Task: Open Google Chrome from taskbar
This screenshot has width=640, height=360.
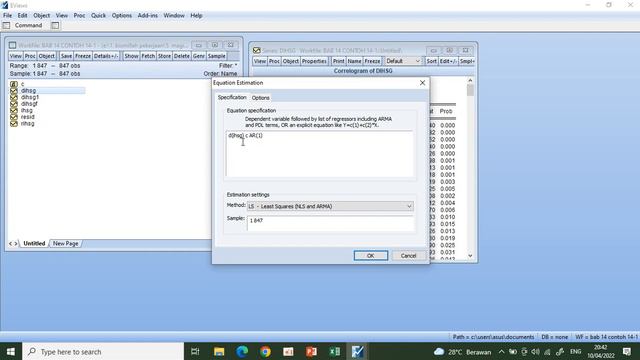Action: pos(265,351)
